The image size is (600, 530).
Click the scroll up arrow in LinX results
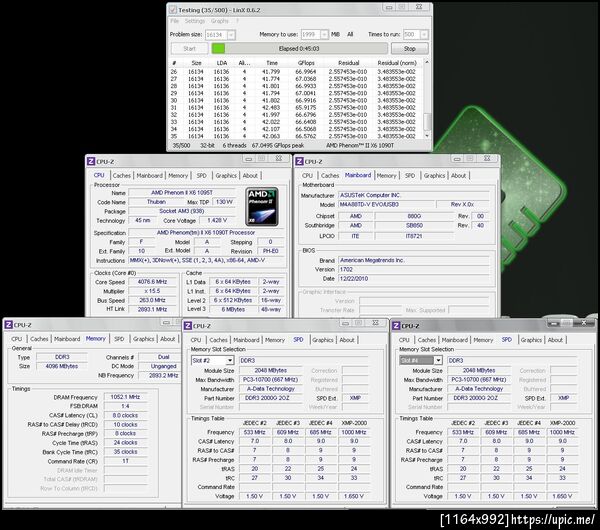(427, 62)
